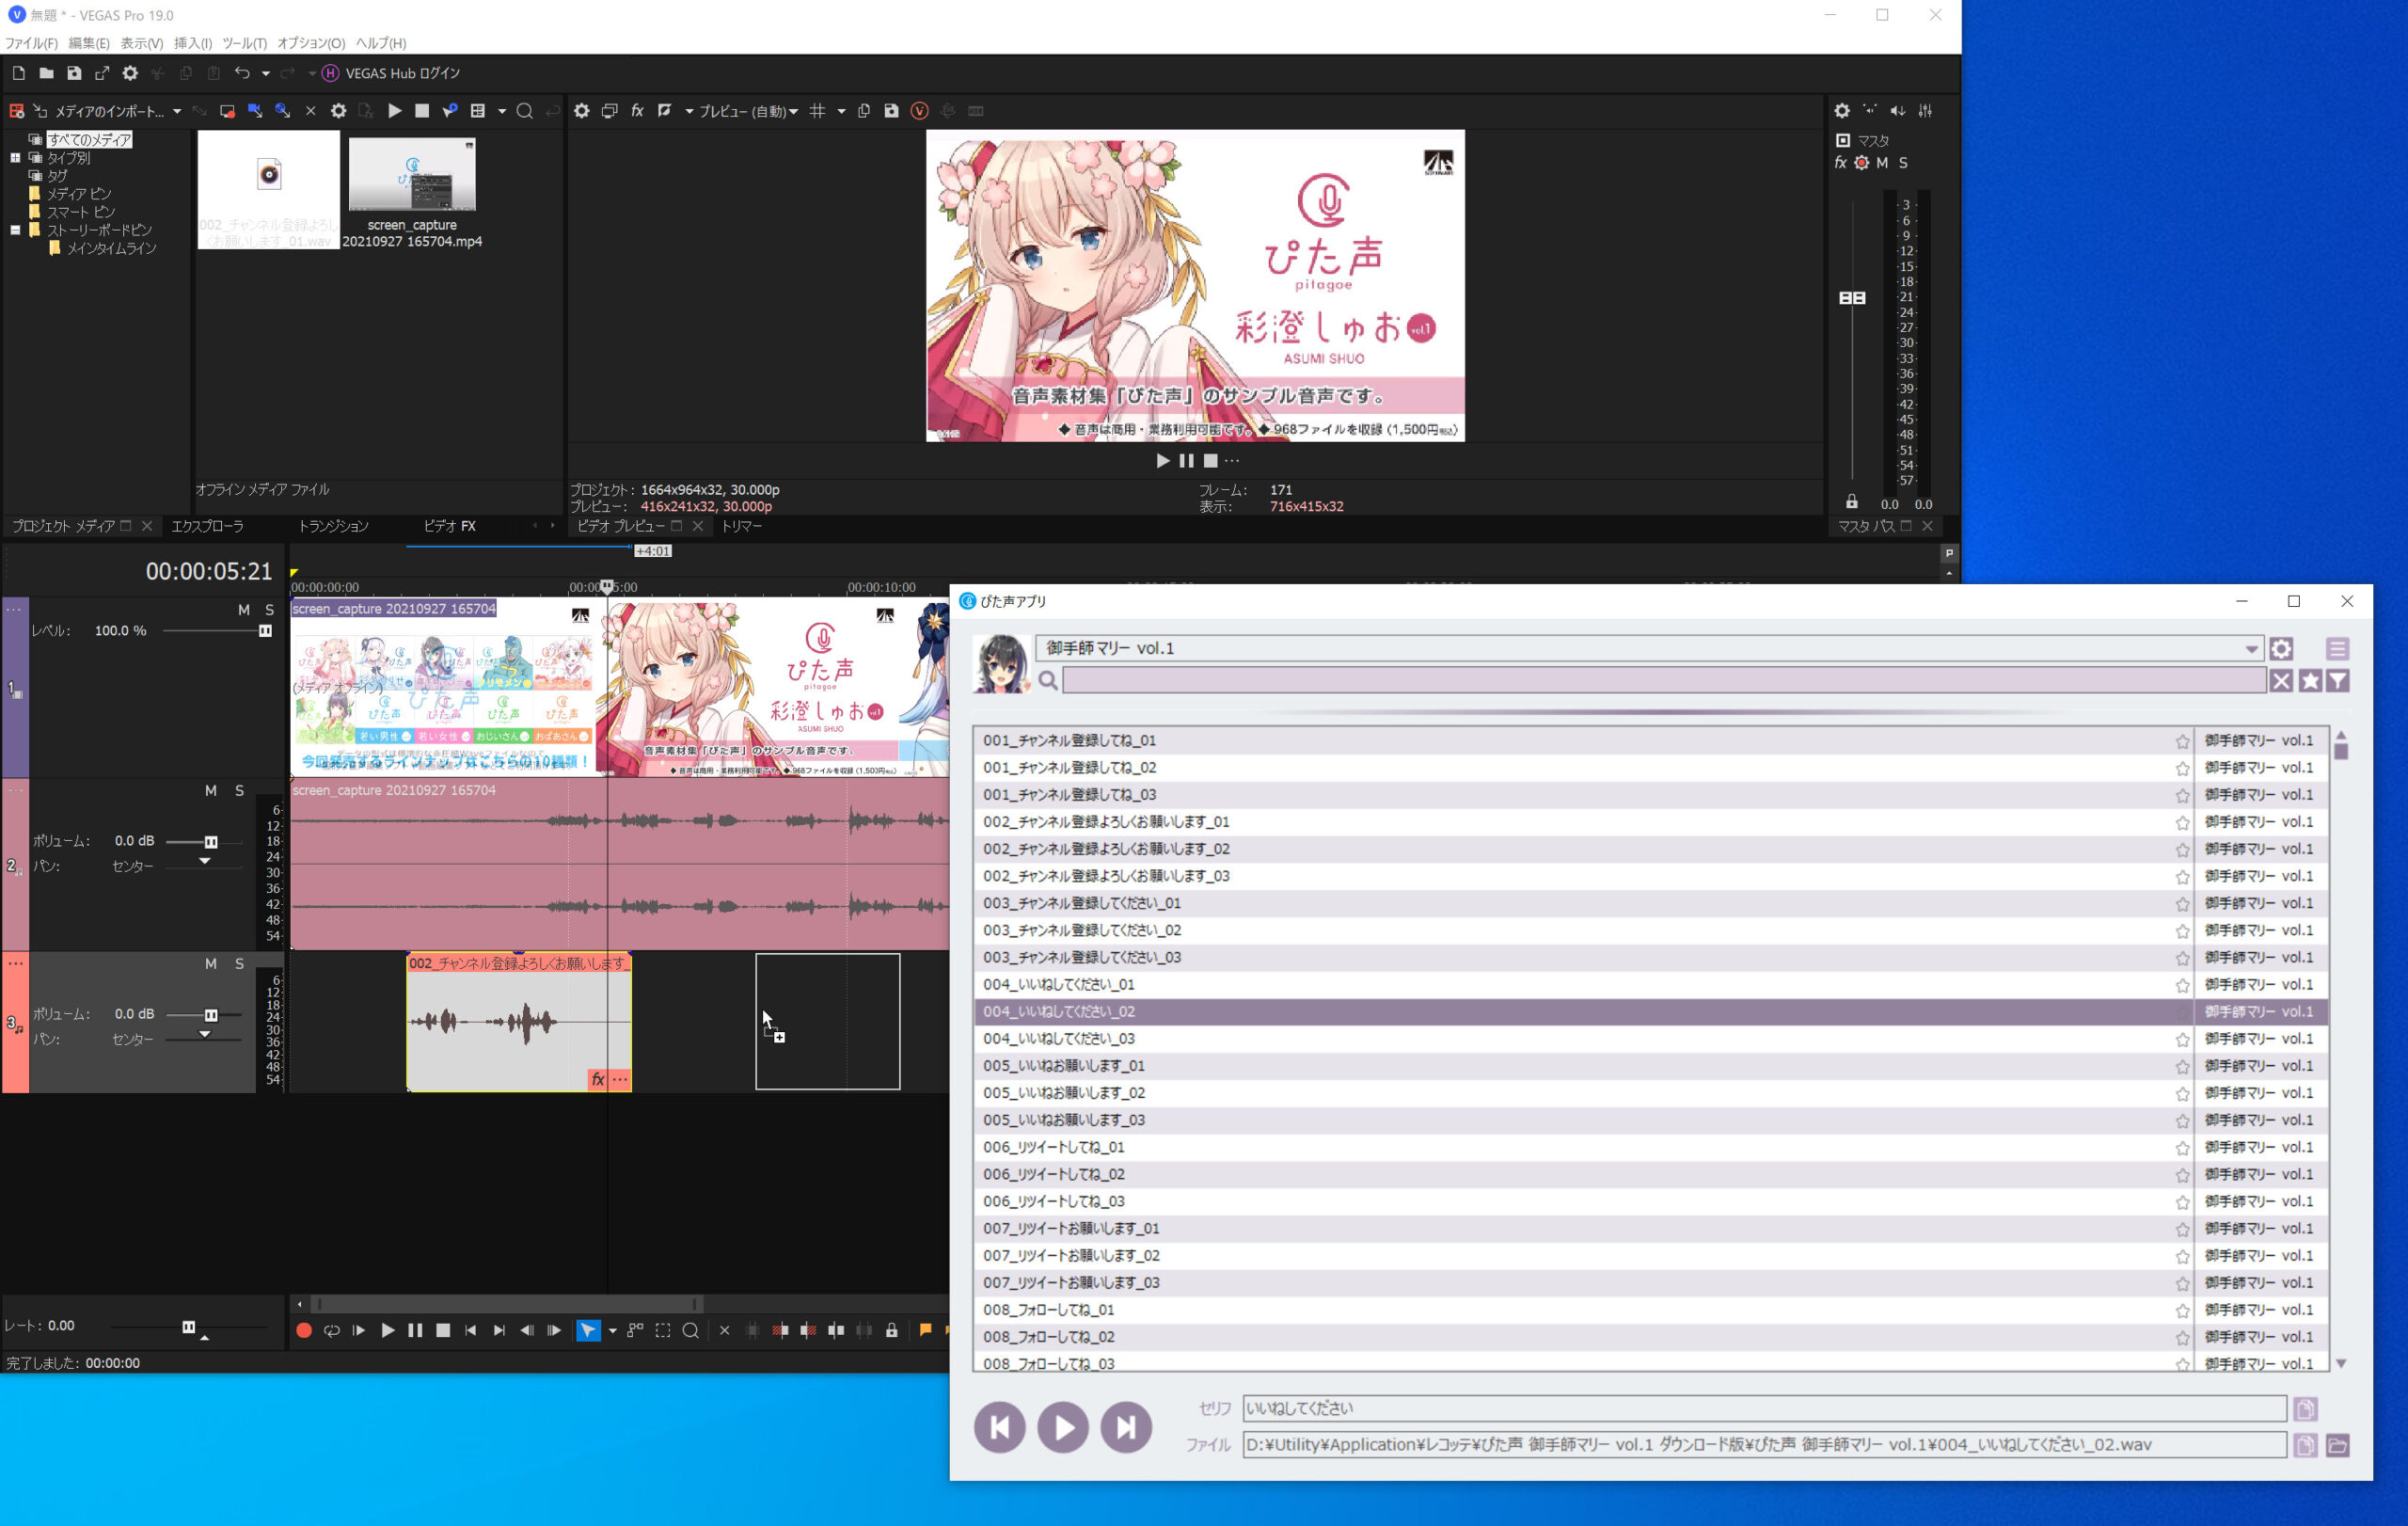Open VEGAS Hub login
This screenshot has height=1526, width=2408.
tap(391, 73)
